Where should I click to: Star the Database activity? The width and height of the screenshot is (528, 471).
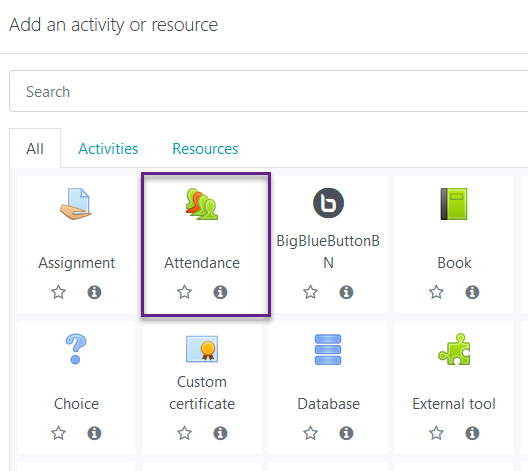point(310,433)
